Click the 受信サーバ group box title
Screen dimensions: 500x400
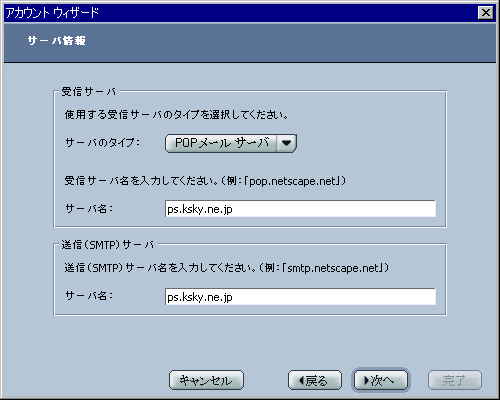point(89,92)
